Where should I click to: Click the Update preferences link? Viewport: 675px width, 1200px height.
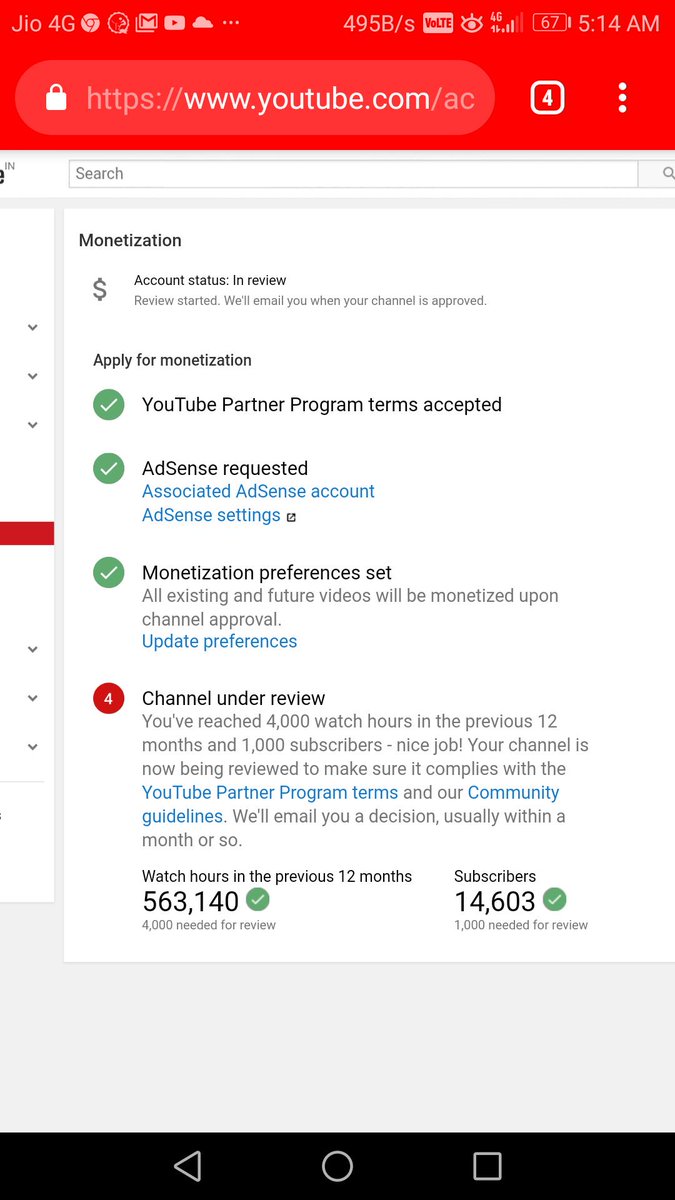pos(219,641)
